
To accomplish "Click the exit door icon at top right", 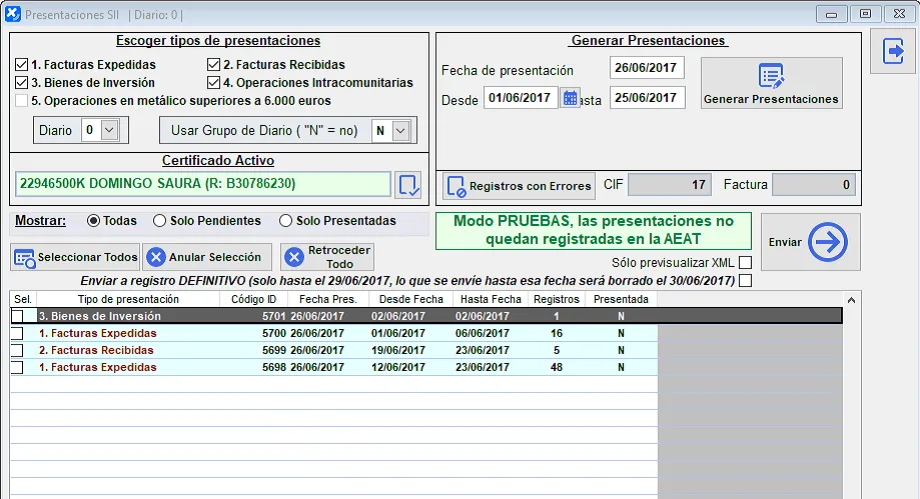I will [893, 51].
